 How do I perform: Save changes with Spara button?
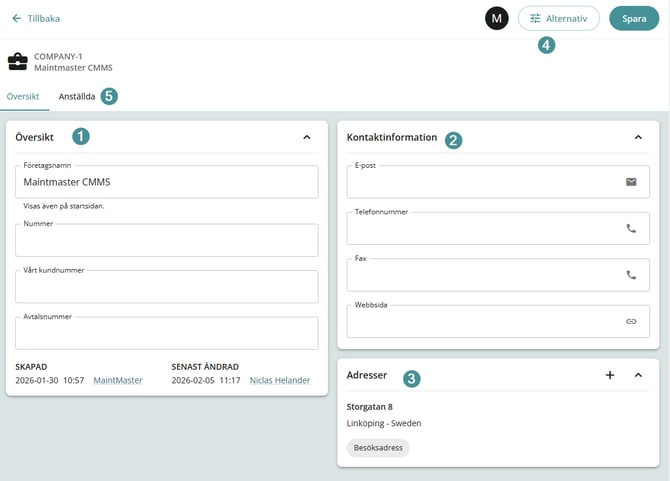634,18
